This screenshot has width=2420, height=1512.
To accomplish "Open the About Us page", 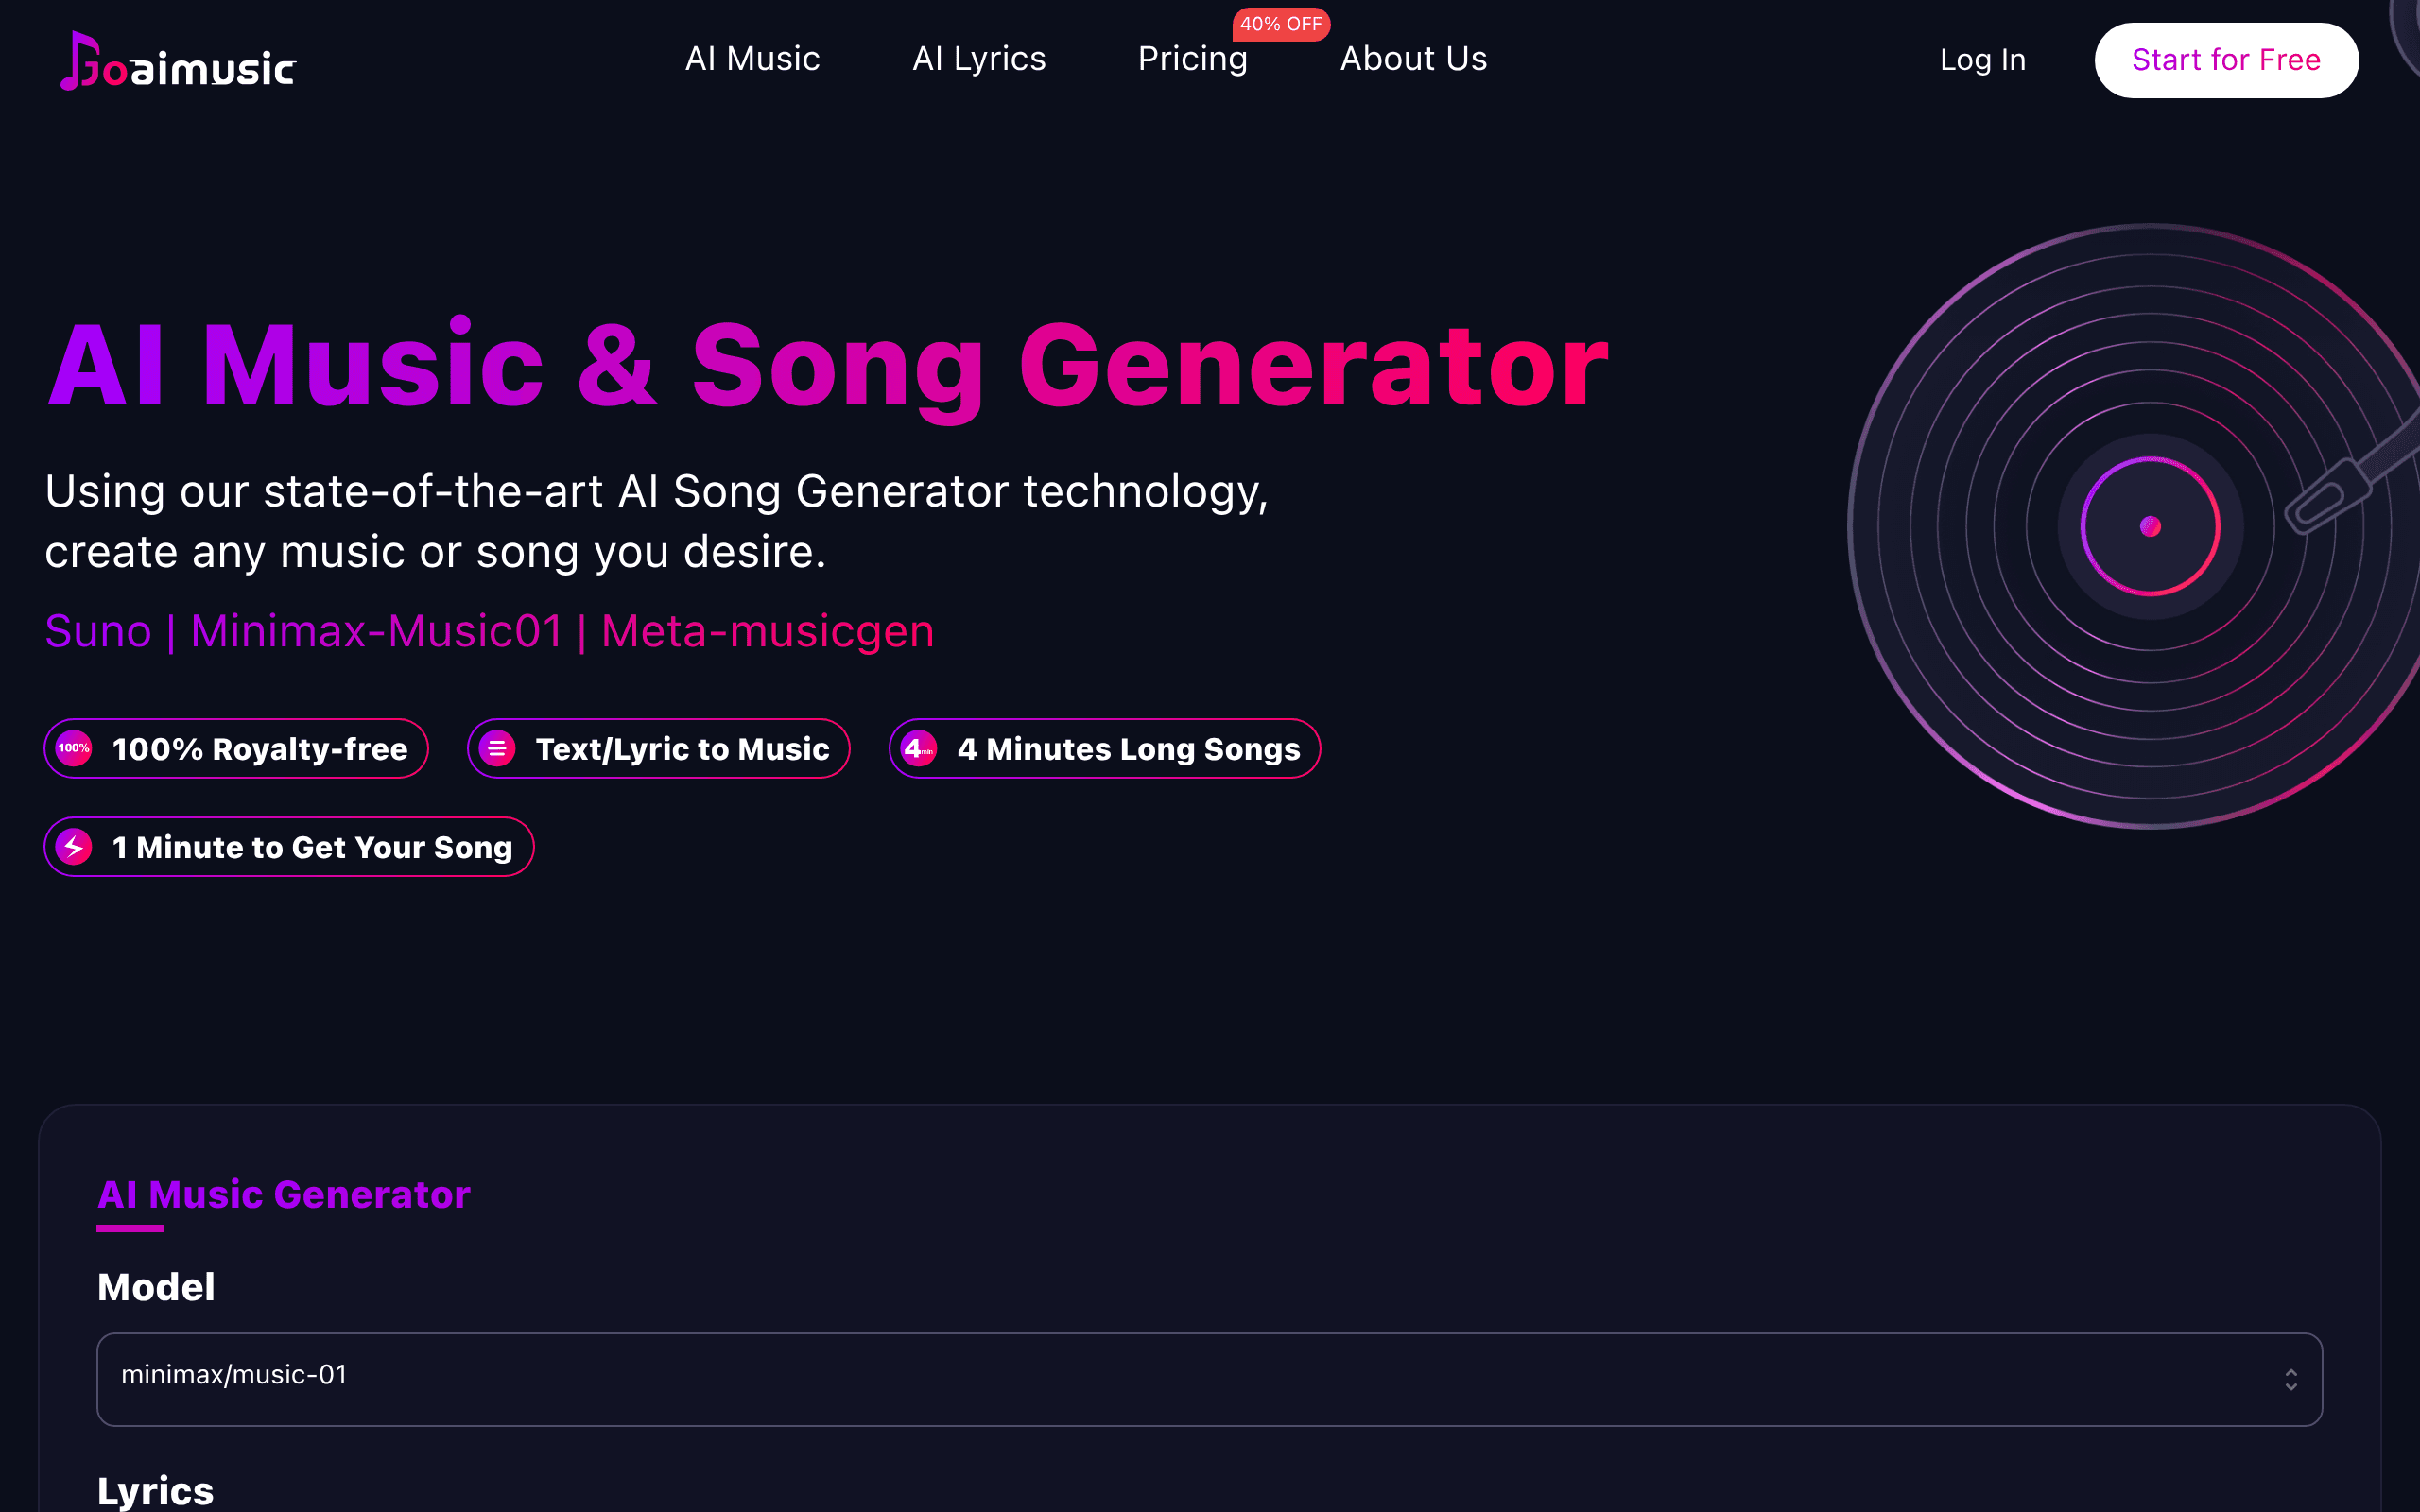I will [x=1413, y=59].
